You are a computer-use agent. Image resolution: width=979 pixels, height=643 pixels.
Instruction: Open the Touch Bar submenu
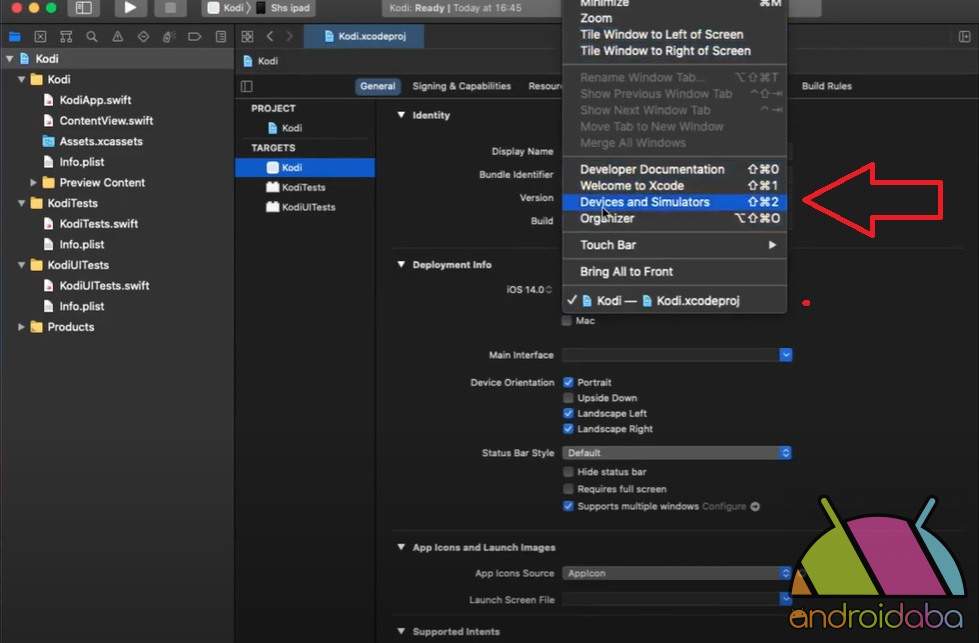674,245
